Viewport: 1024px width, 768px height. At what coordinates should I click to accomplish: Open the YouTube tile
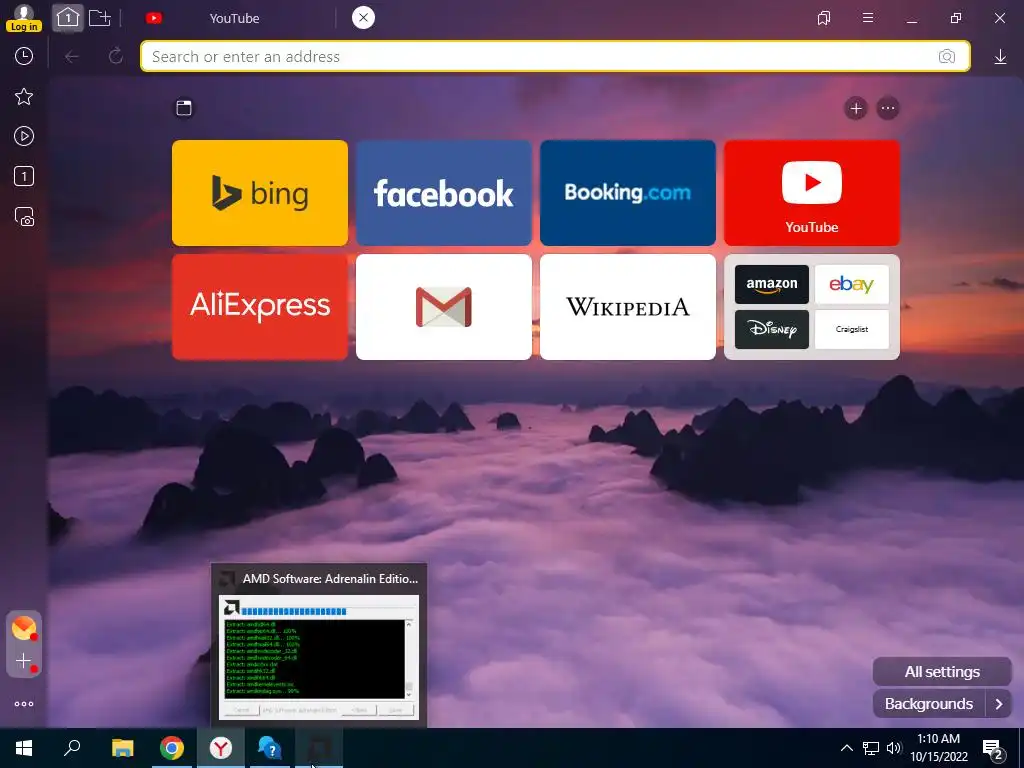(812, 193)
